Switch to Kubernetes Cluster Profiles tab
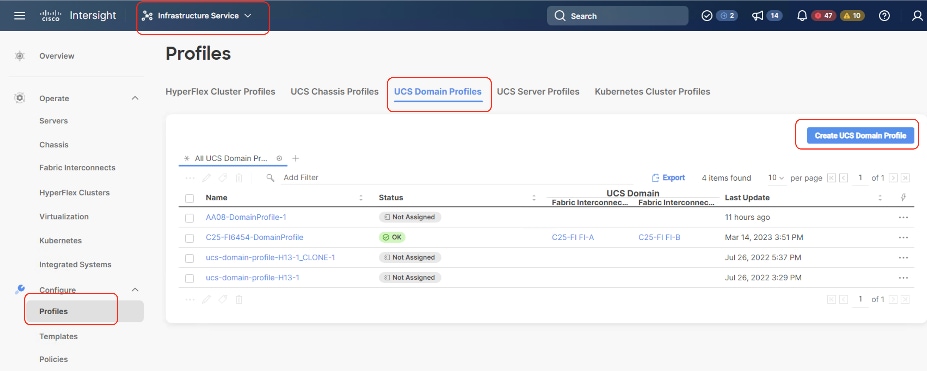 (653, 92)
